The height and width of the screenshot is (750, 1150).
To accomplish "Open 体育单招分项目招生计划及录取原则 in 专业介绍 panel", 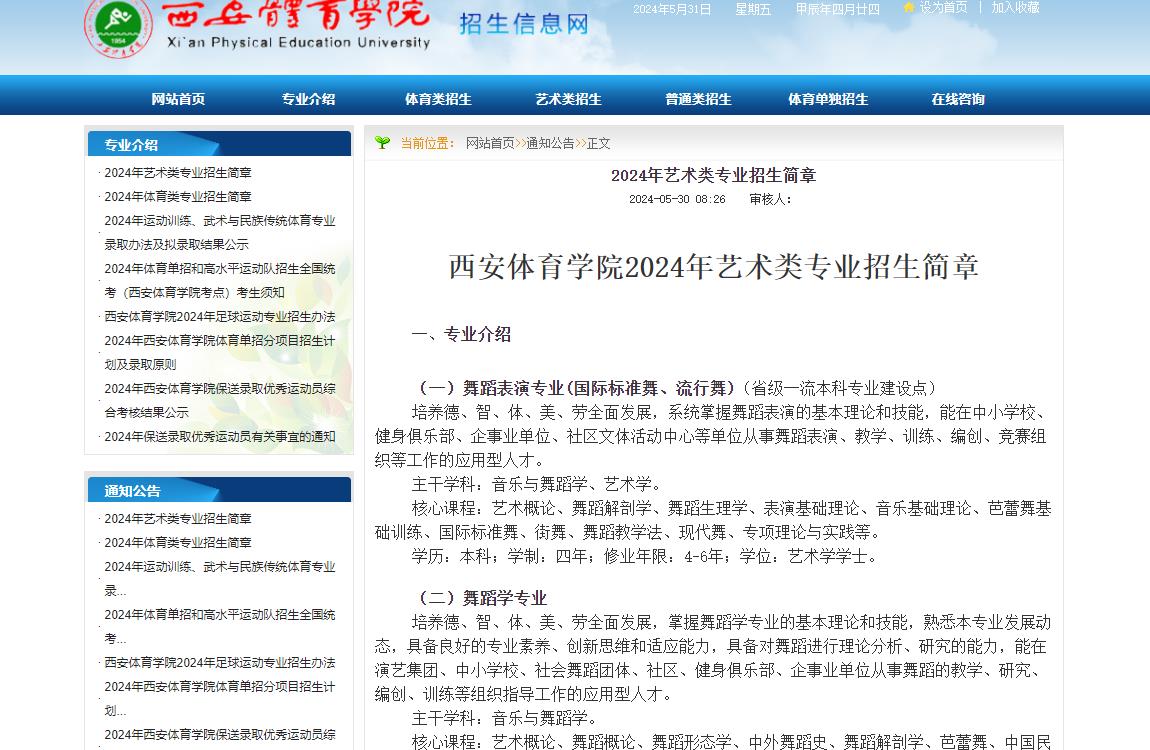I will (219, 353).
